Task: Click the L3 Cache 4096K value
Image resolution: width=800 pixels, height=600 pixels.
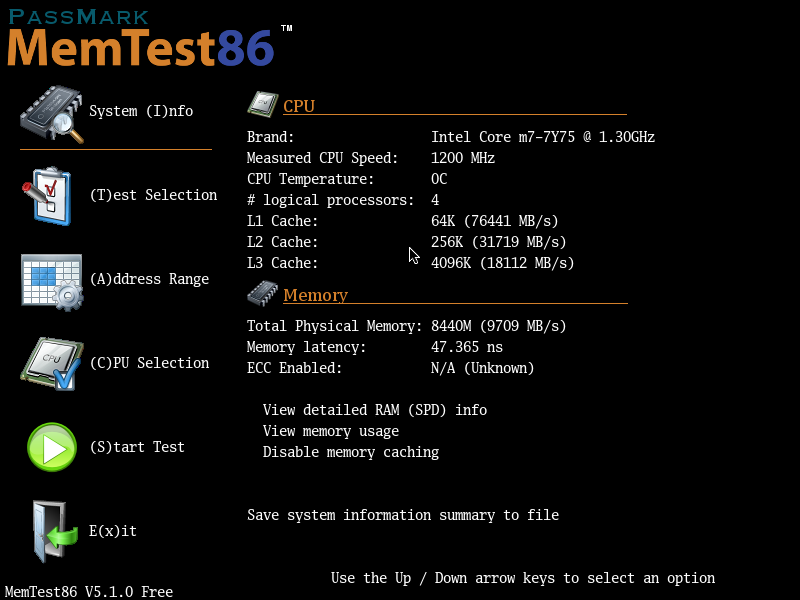Action: [503, 263]
